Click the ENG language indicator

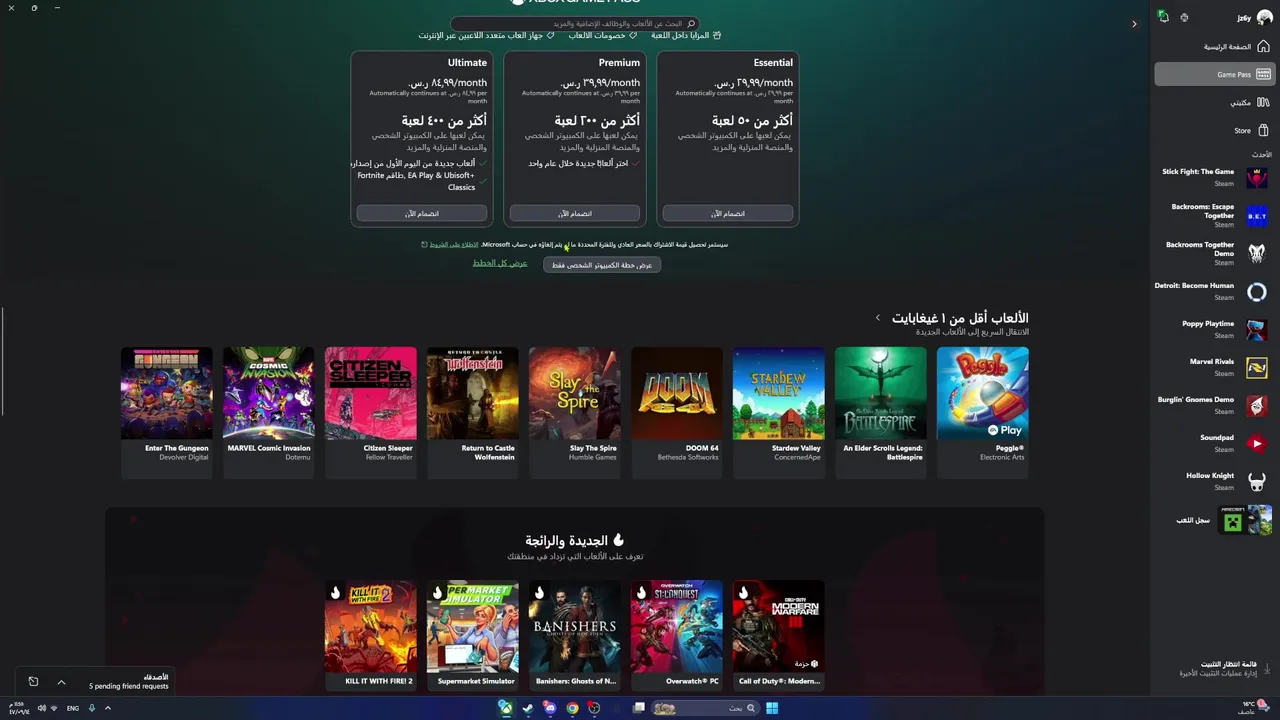pos(73,708)
